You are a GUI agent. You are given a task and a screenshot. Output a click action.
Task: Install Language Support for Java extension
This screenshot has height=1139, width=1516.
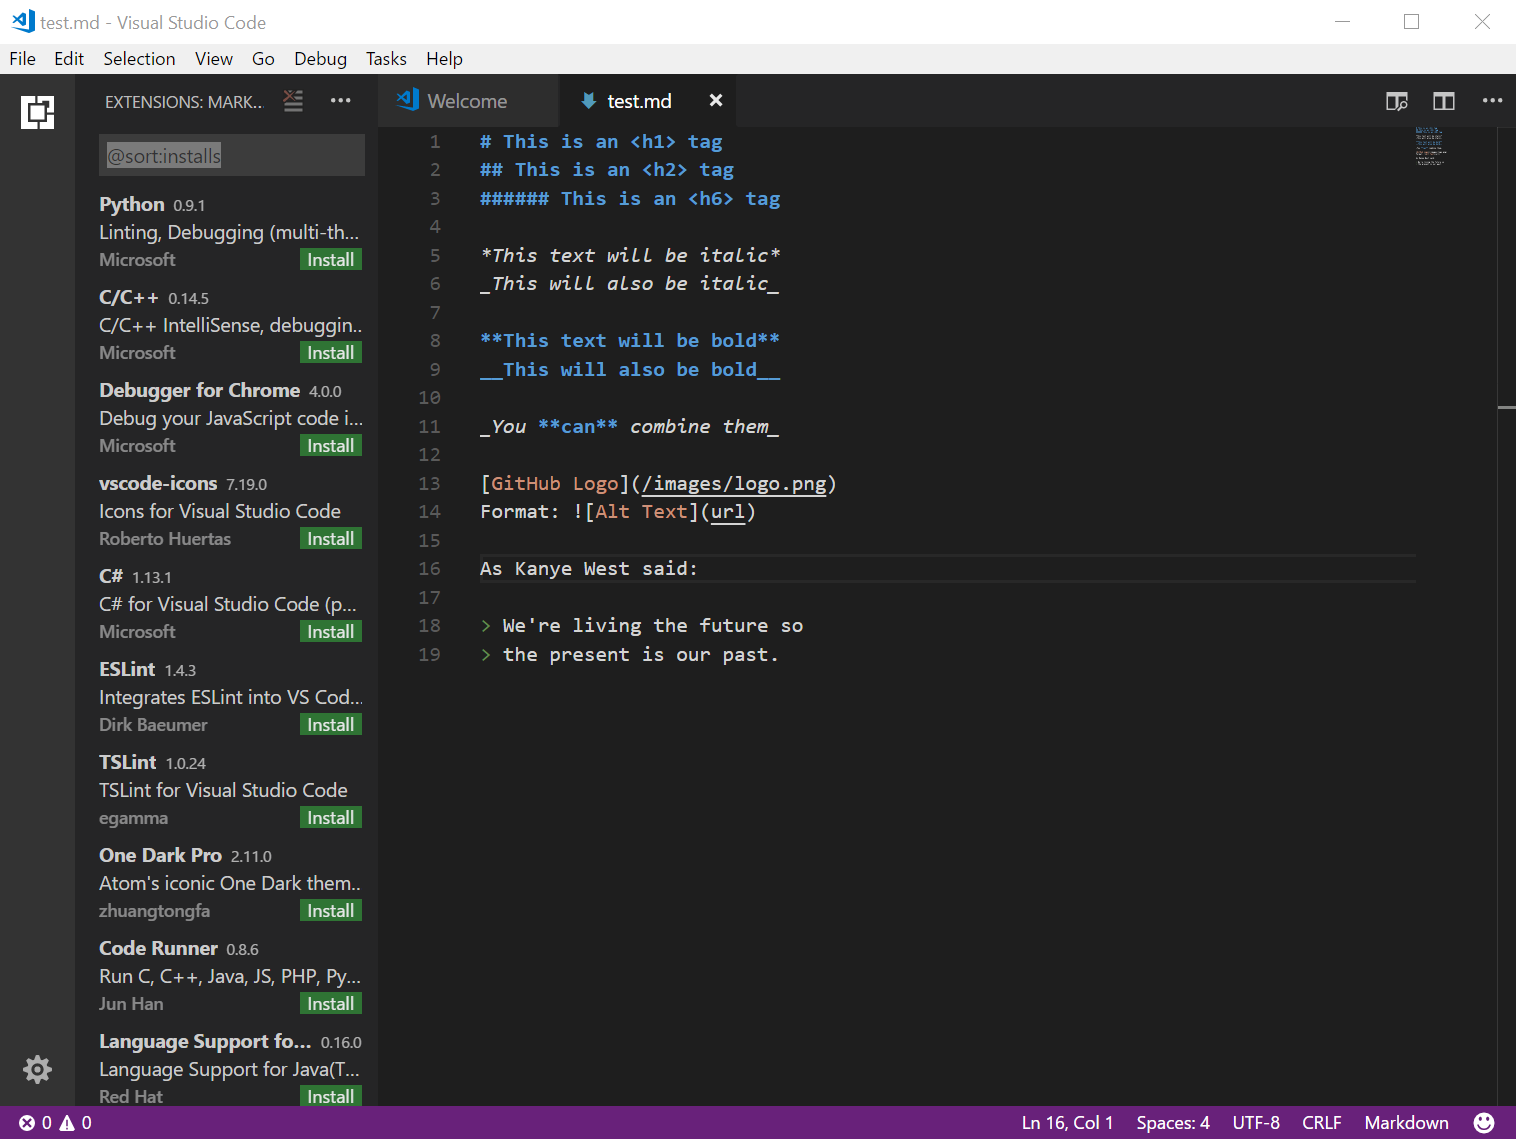[330, 1097]
